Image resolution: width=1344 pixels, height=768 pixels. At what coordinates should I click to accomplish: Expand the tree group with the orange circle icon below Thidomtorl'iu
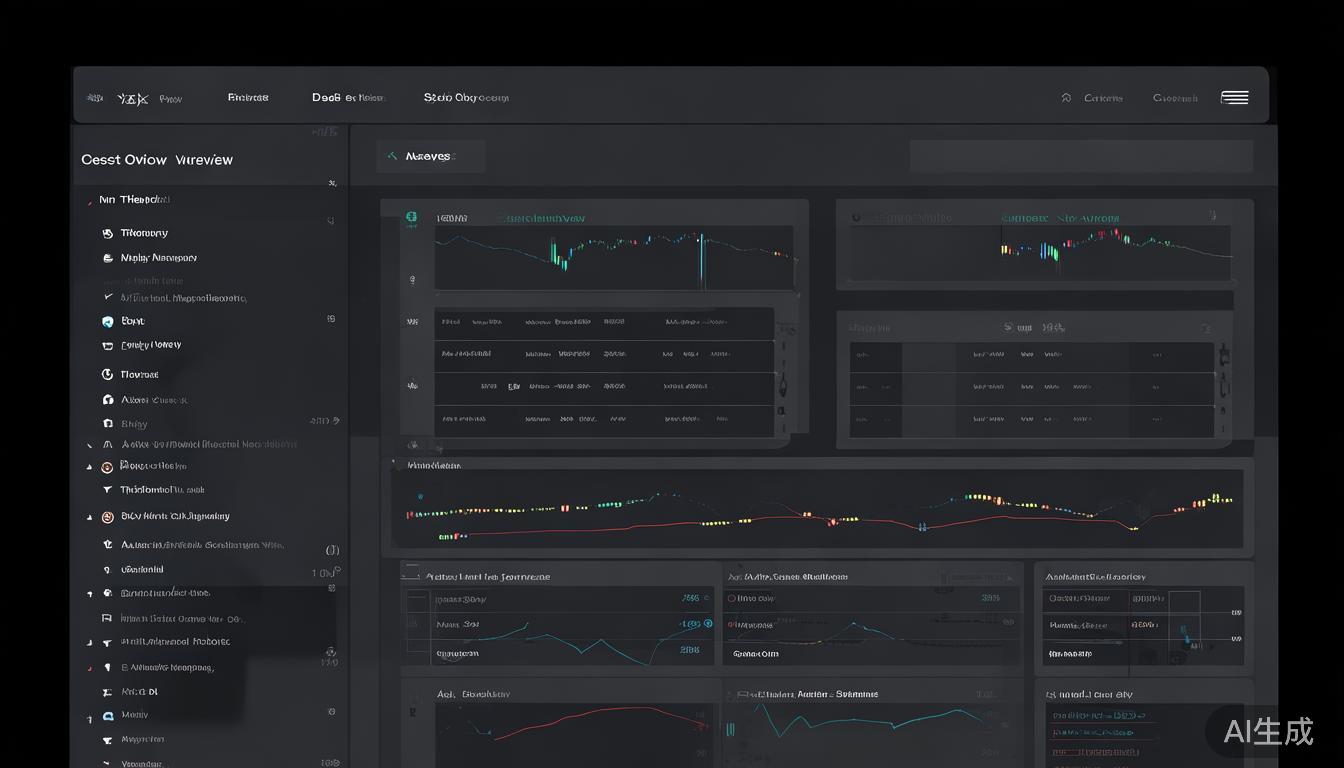point(89,517)
